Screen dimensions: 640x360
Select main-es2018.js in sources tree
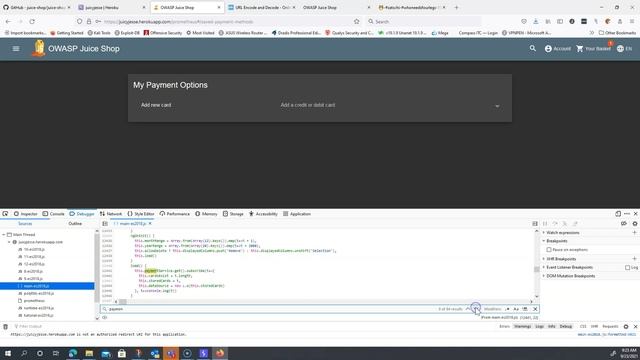tap(47, 286)
